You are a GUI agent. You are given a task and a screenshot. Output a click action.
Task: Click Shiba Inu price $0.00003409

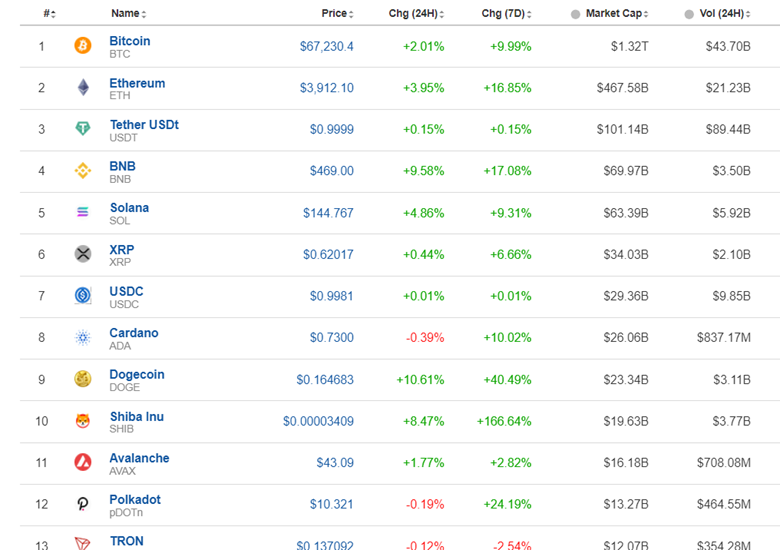pyautogui.click(x=318, y=421)
